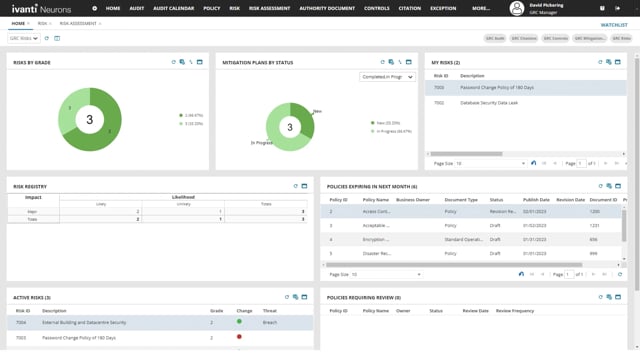Click the user profile avatar icon
The width and height of the screenshot is (640, 360).
click(517, 8)
